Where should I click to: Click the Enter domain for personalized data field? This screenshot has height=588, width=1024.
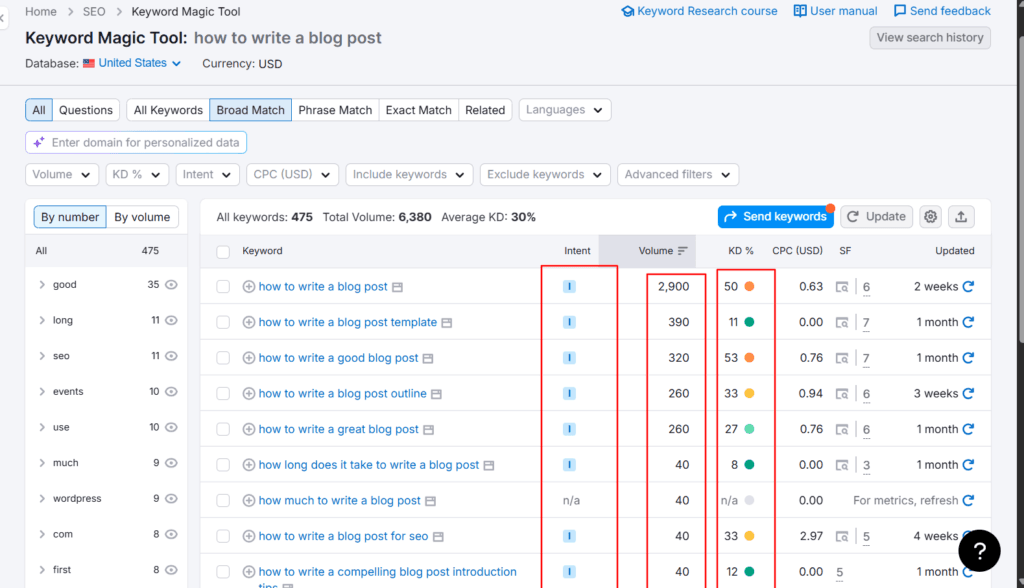136,142
